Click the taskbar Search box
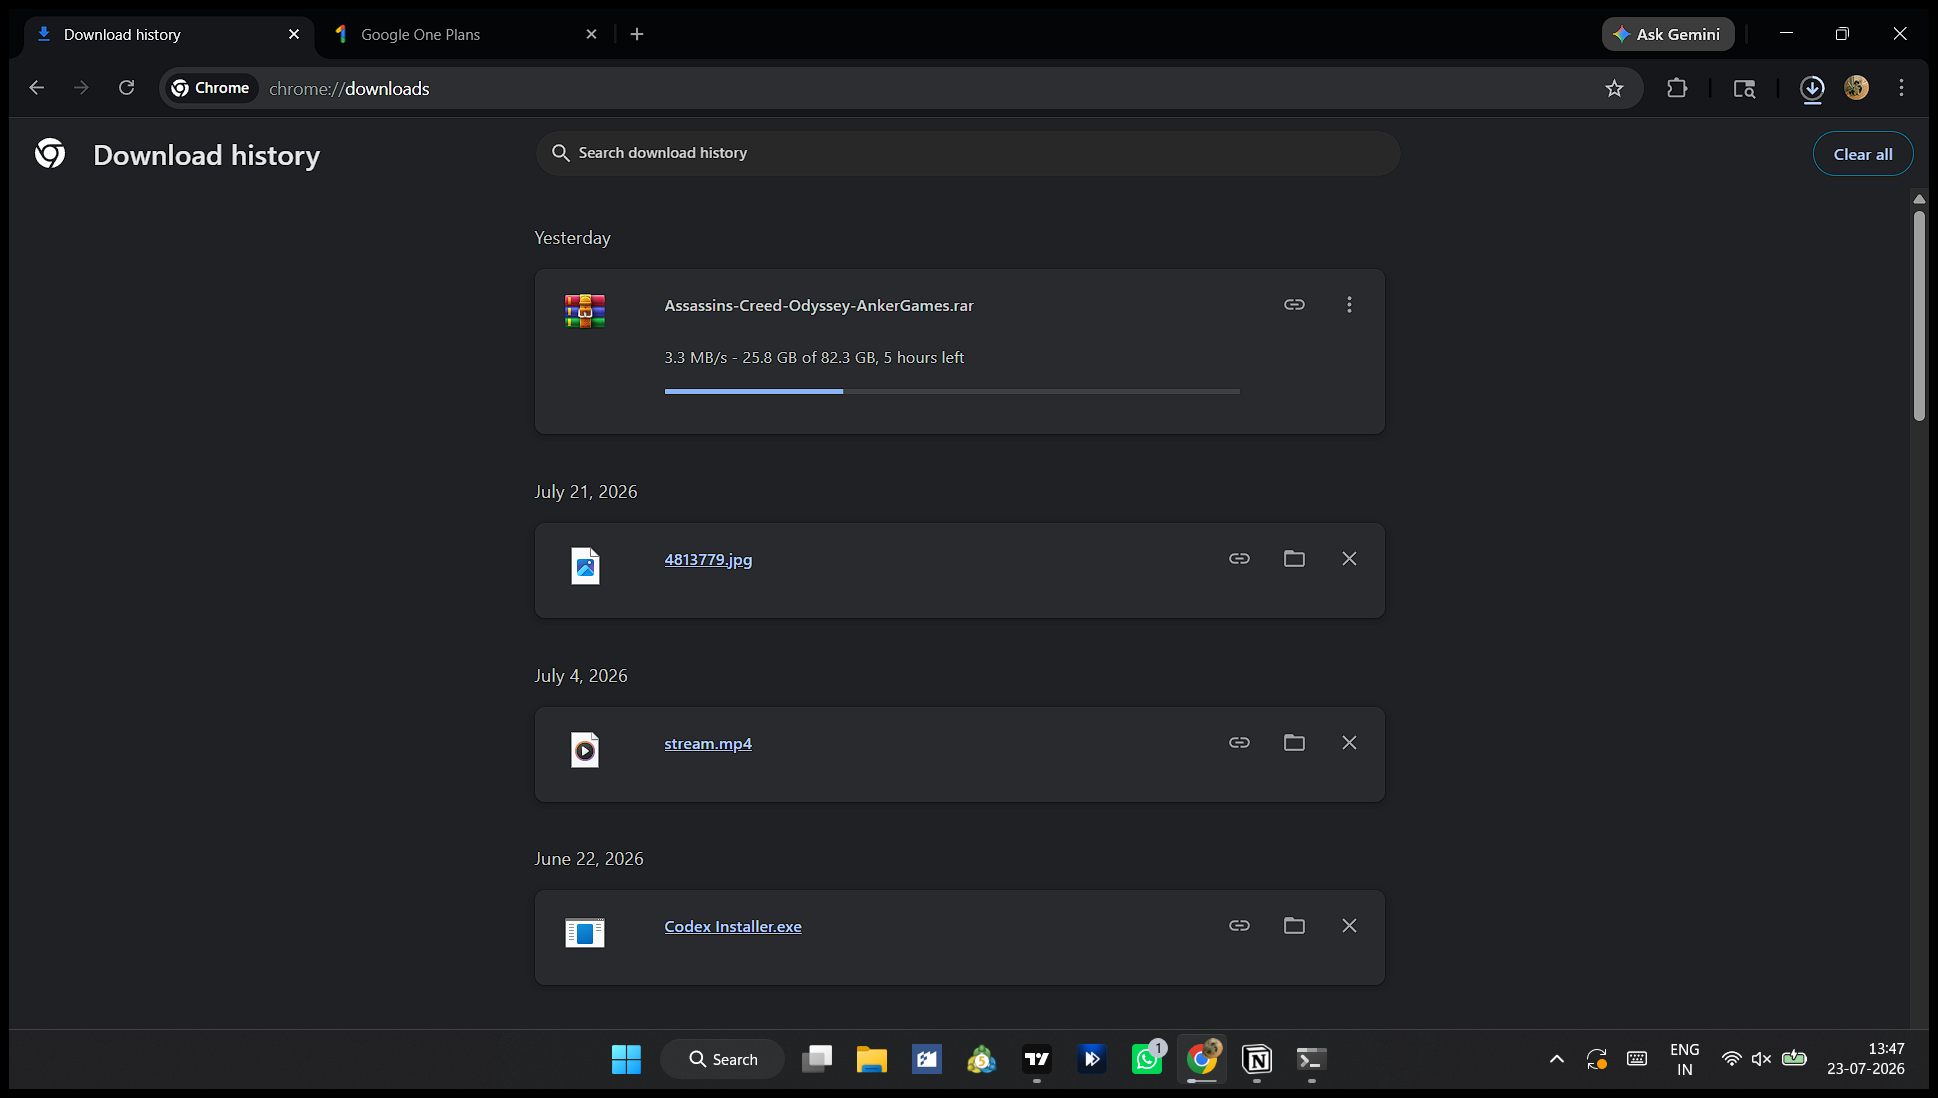 coord(723,1059)
